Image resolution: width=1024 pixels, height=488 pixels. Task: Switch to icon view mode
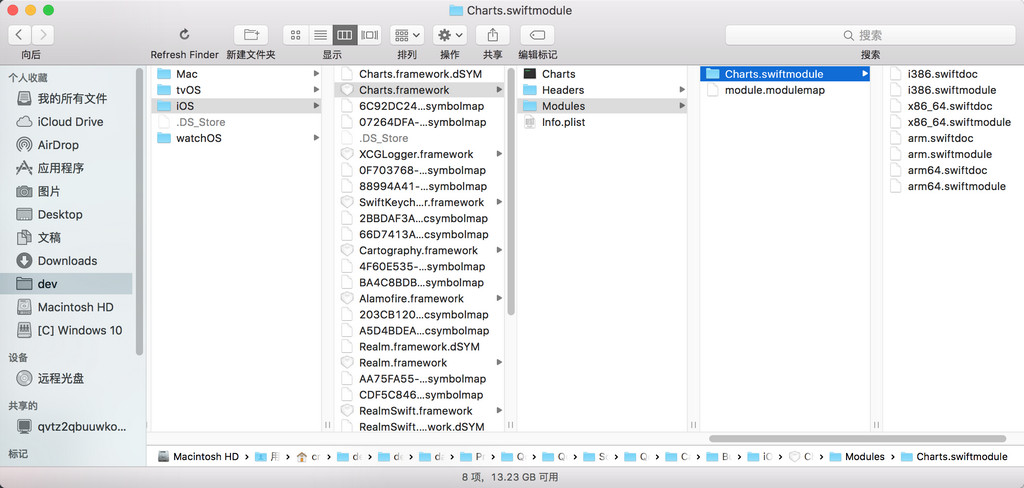pyautogui.click(x=295, y=35)
